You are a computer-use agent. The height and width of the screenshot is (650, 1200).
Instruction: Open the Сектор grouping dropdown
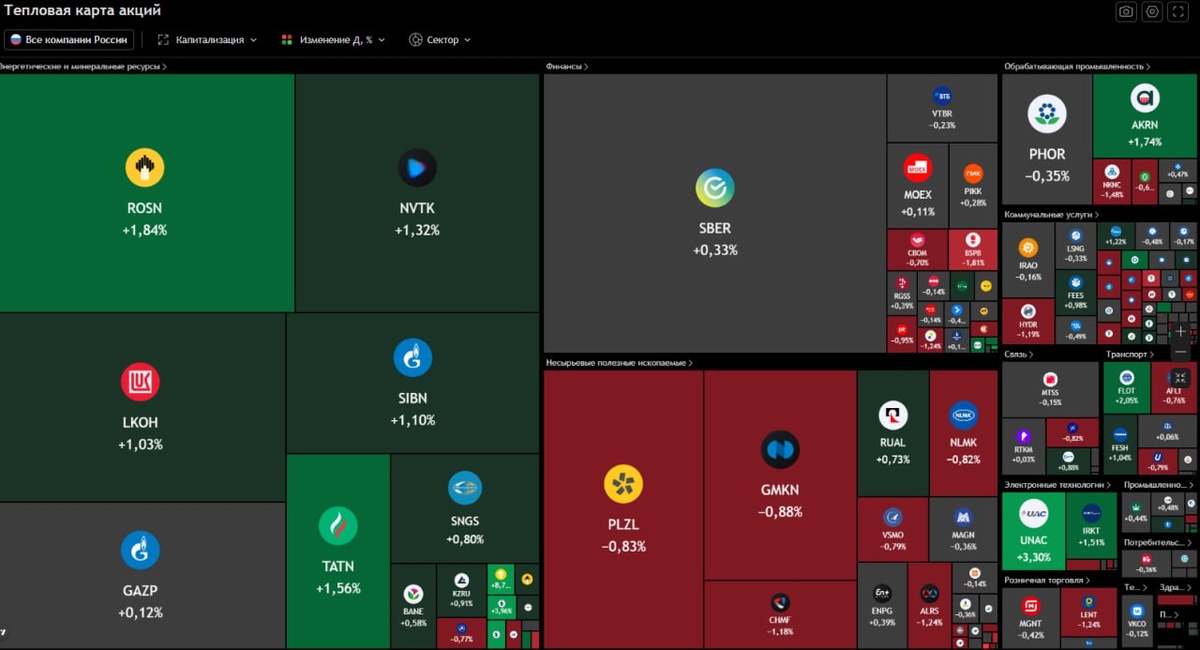pos(439,40)
